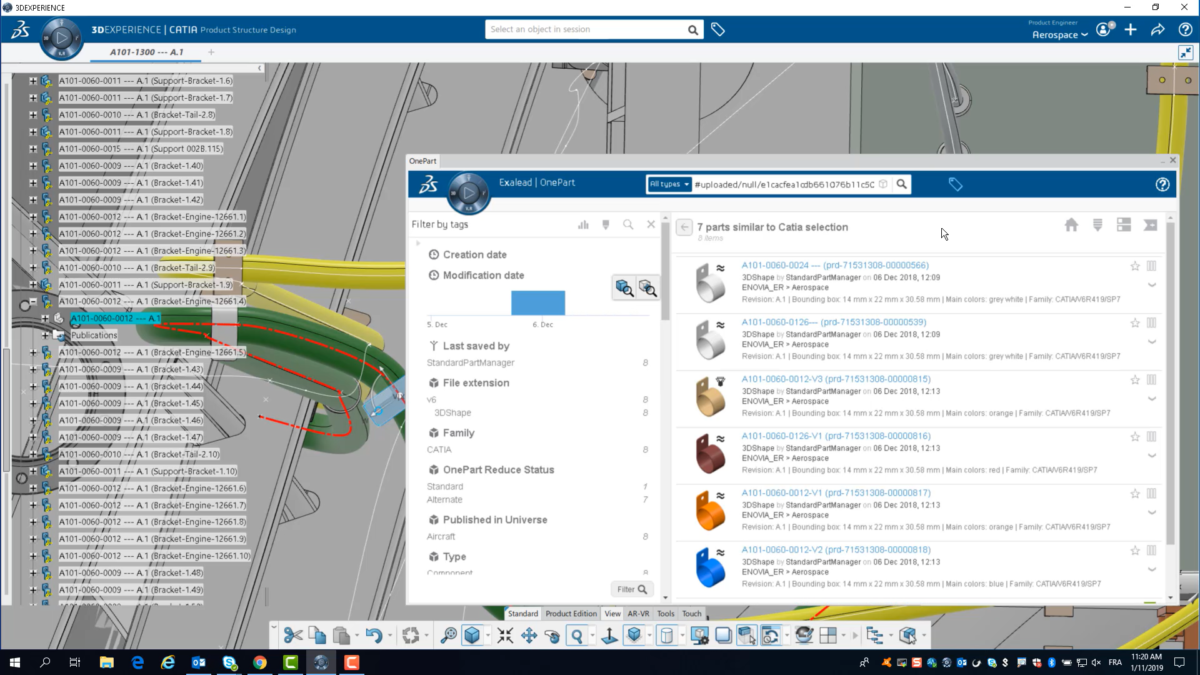Click the bar chart icon in Filter by tags
The height and width of the screenshot is (675, 1200).
coord(583,225)
